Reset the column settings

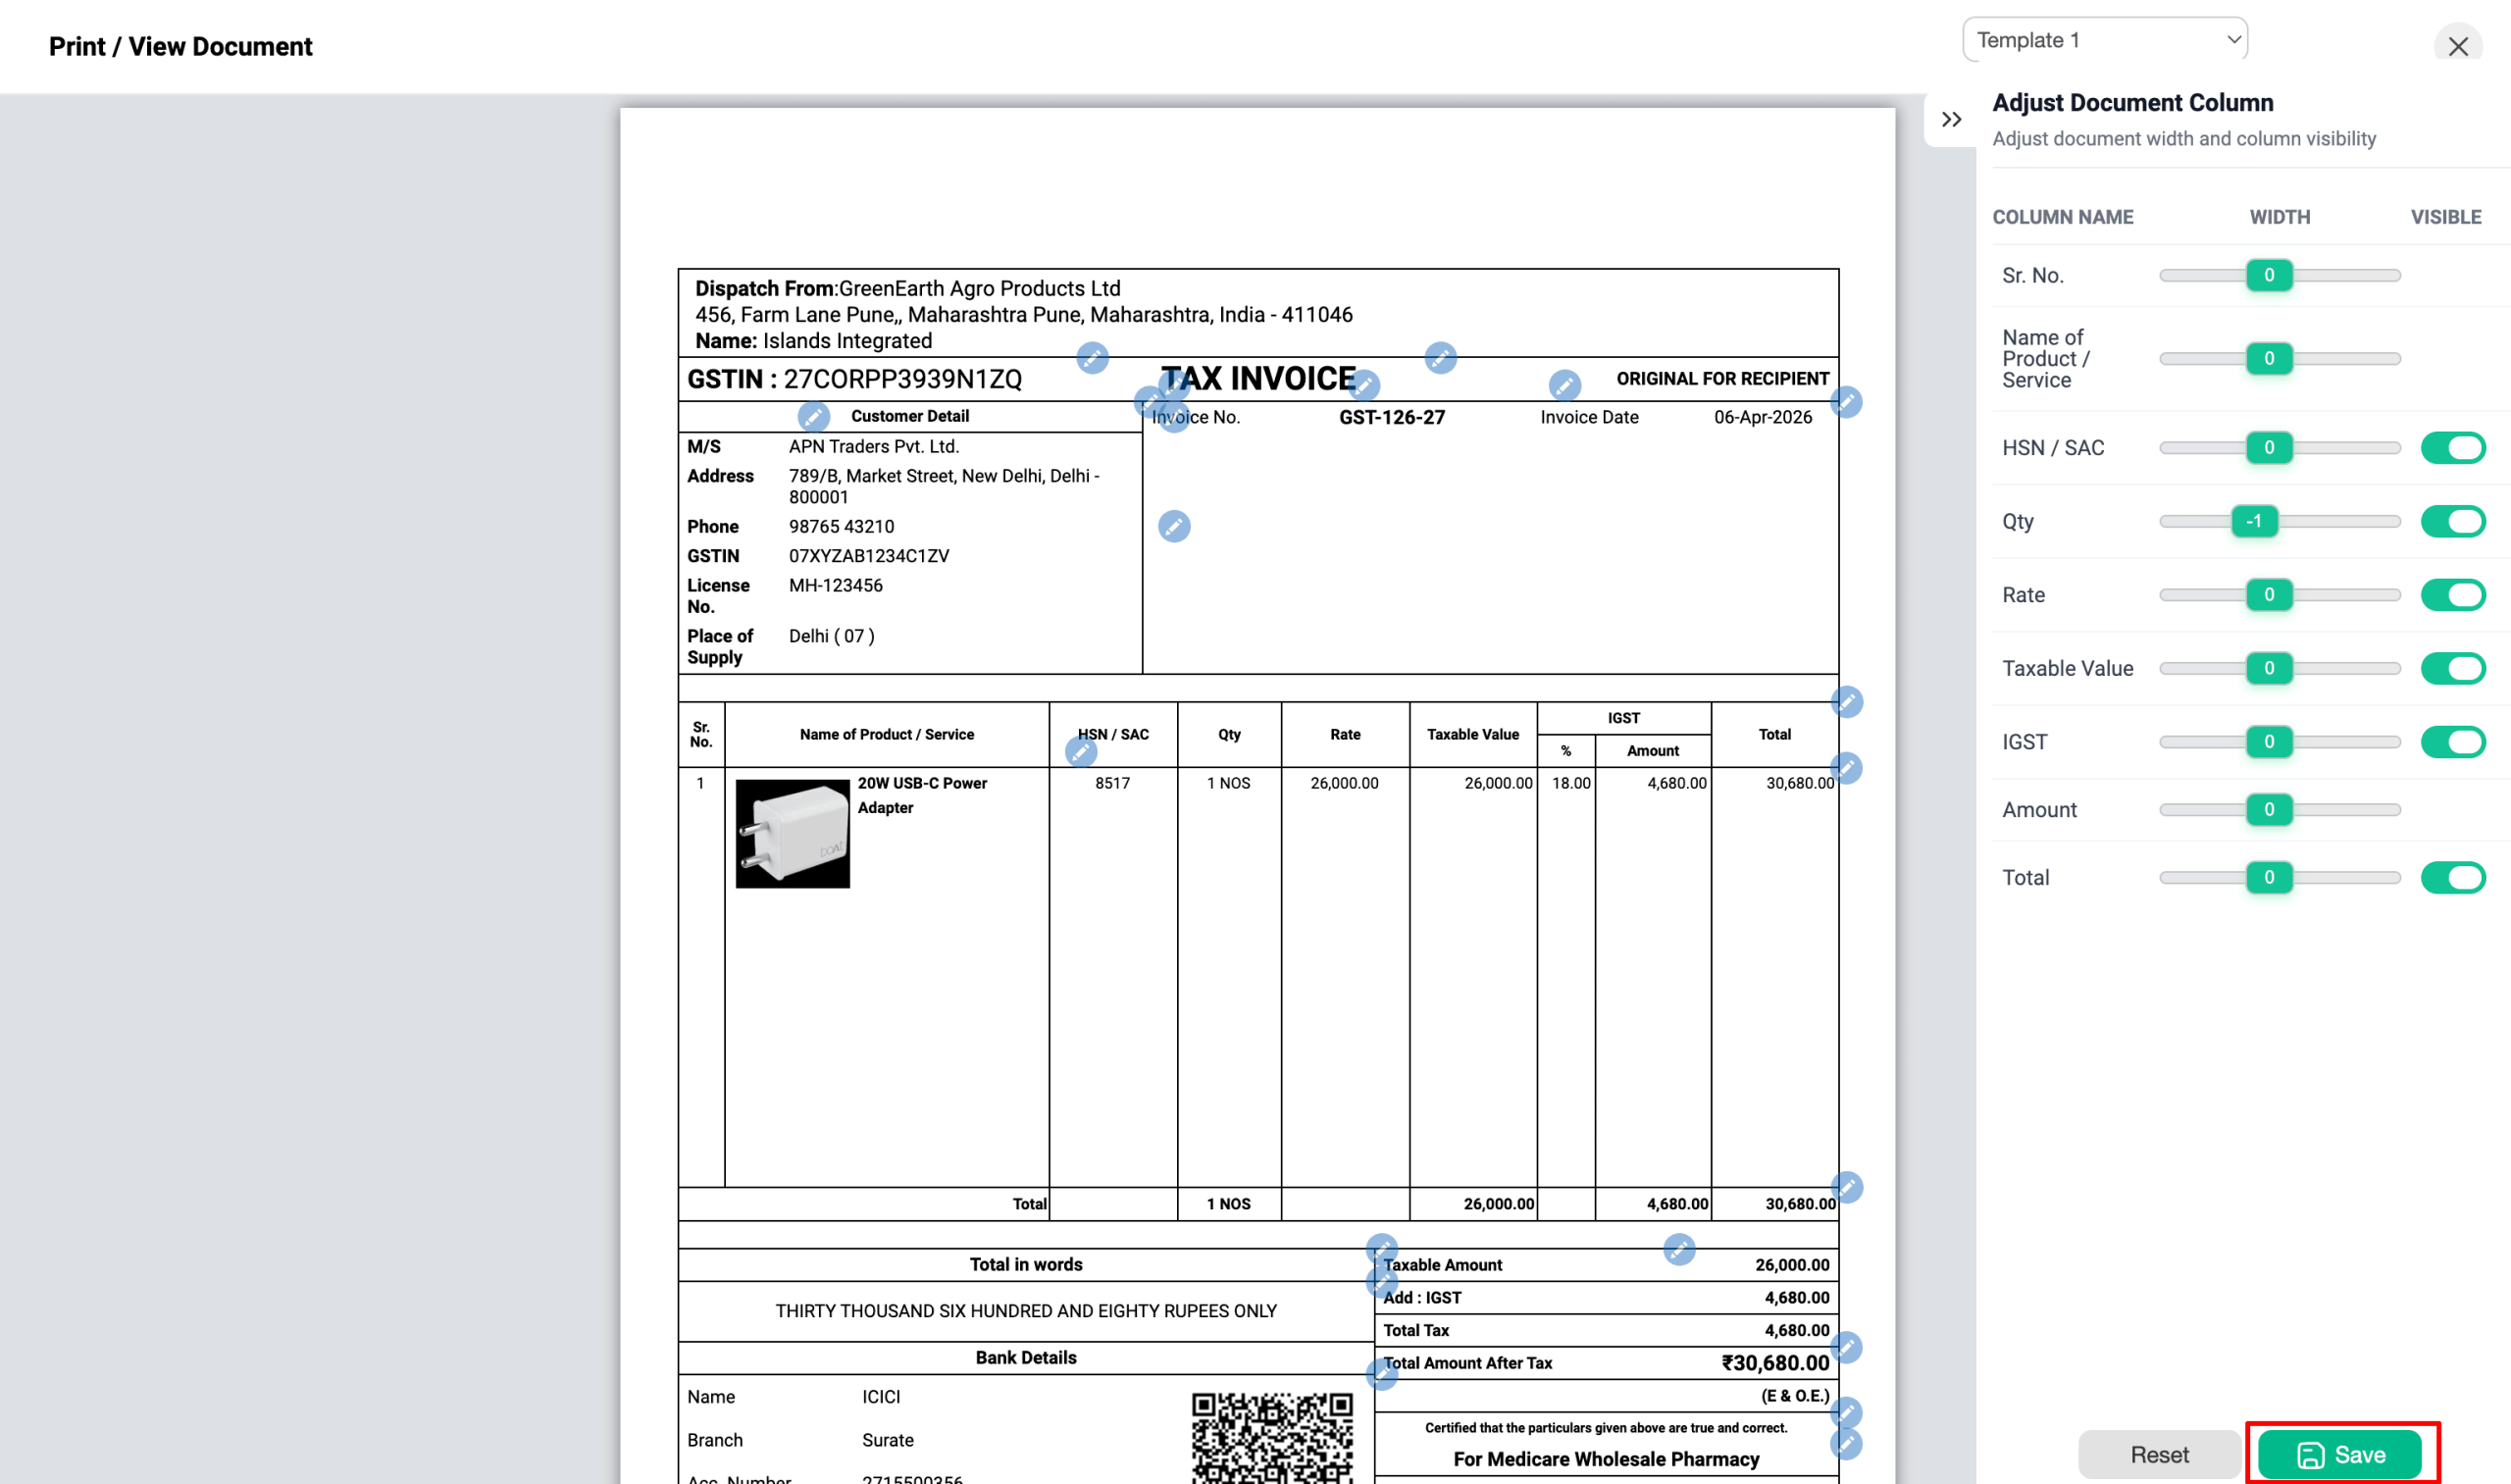click(x=2159, y=1454)
